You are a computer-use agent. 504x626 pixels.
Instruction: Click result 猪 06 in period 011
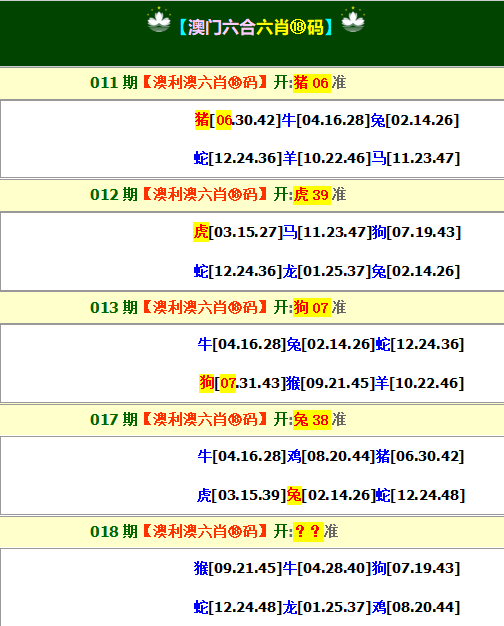point(312,83)
